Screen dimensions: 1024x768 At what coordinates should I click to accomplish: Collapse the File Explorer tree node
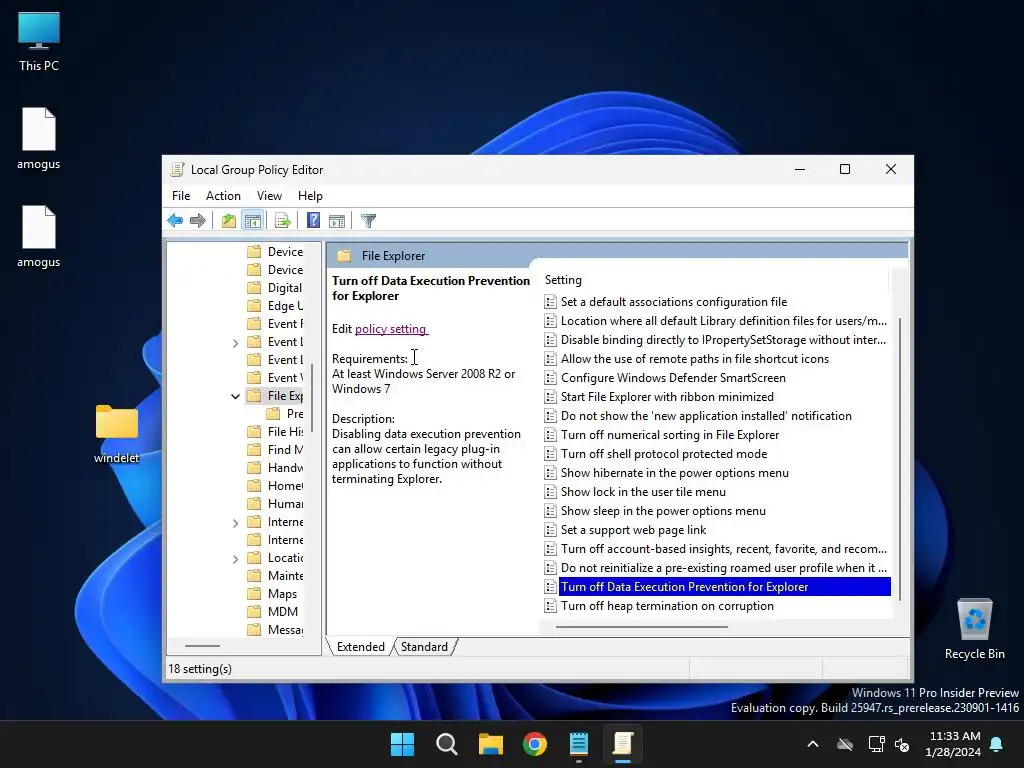click(x=235, y=396)
